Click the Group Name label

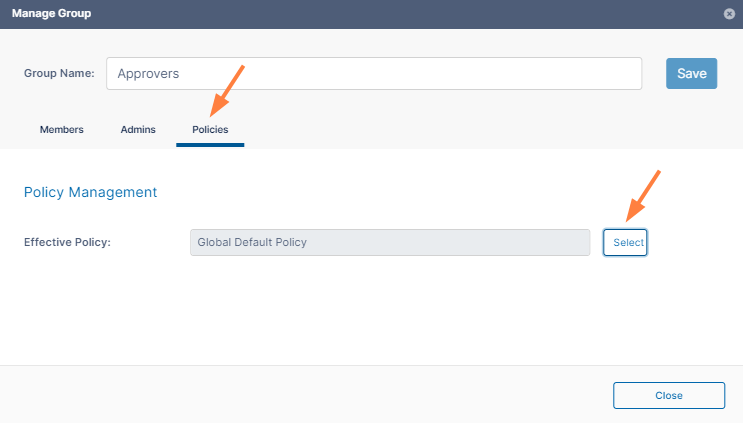pos(59,73)
